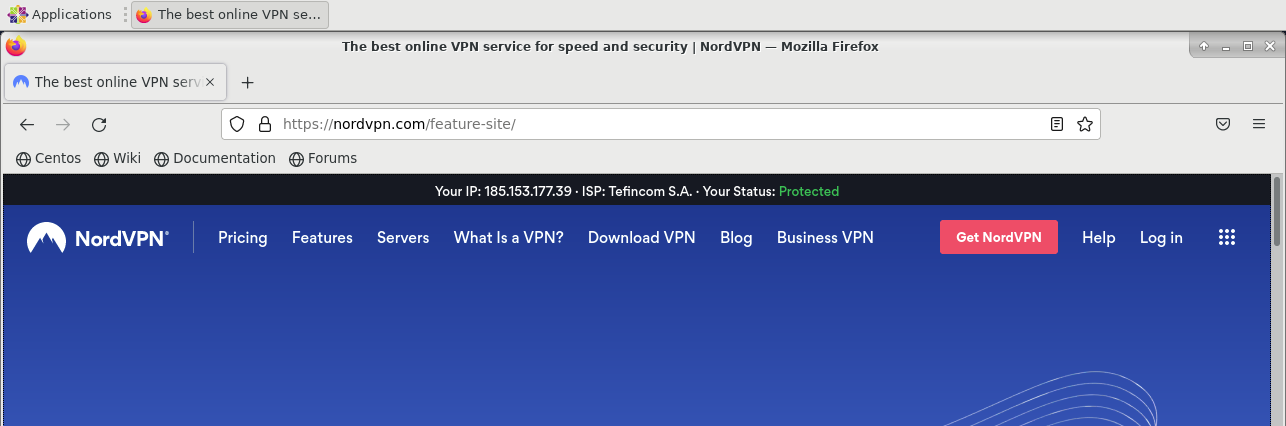Viewport: 1286px width, 426px height.
Task: Close the NordVPN browser tab
Action: tap(210, 82)
